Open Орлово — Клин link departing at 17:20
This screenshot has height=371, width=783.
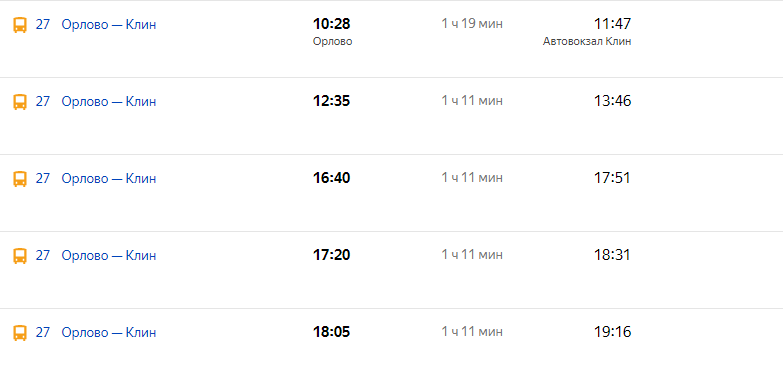(109, 255)
